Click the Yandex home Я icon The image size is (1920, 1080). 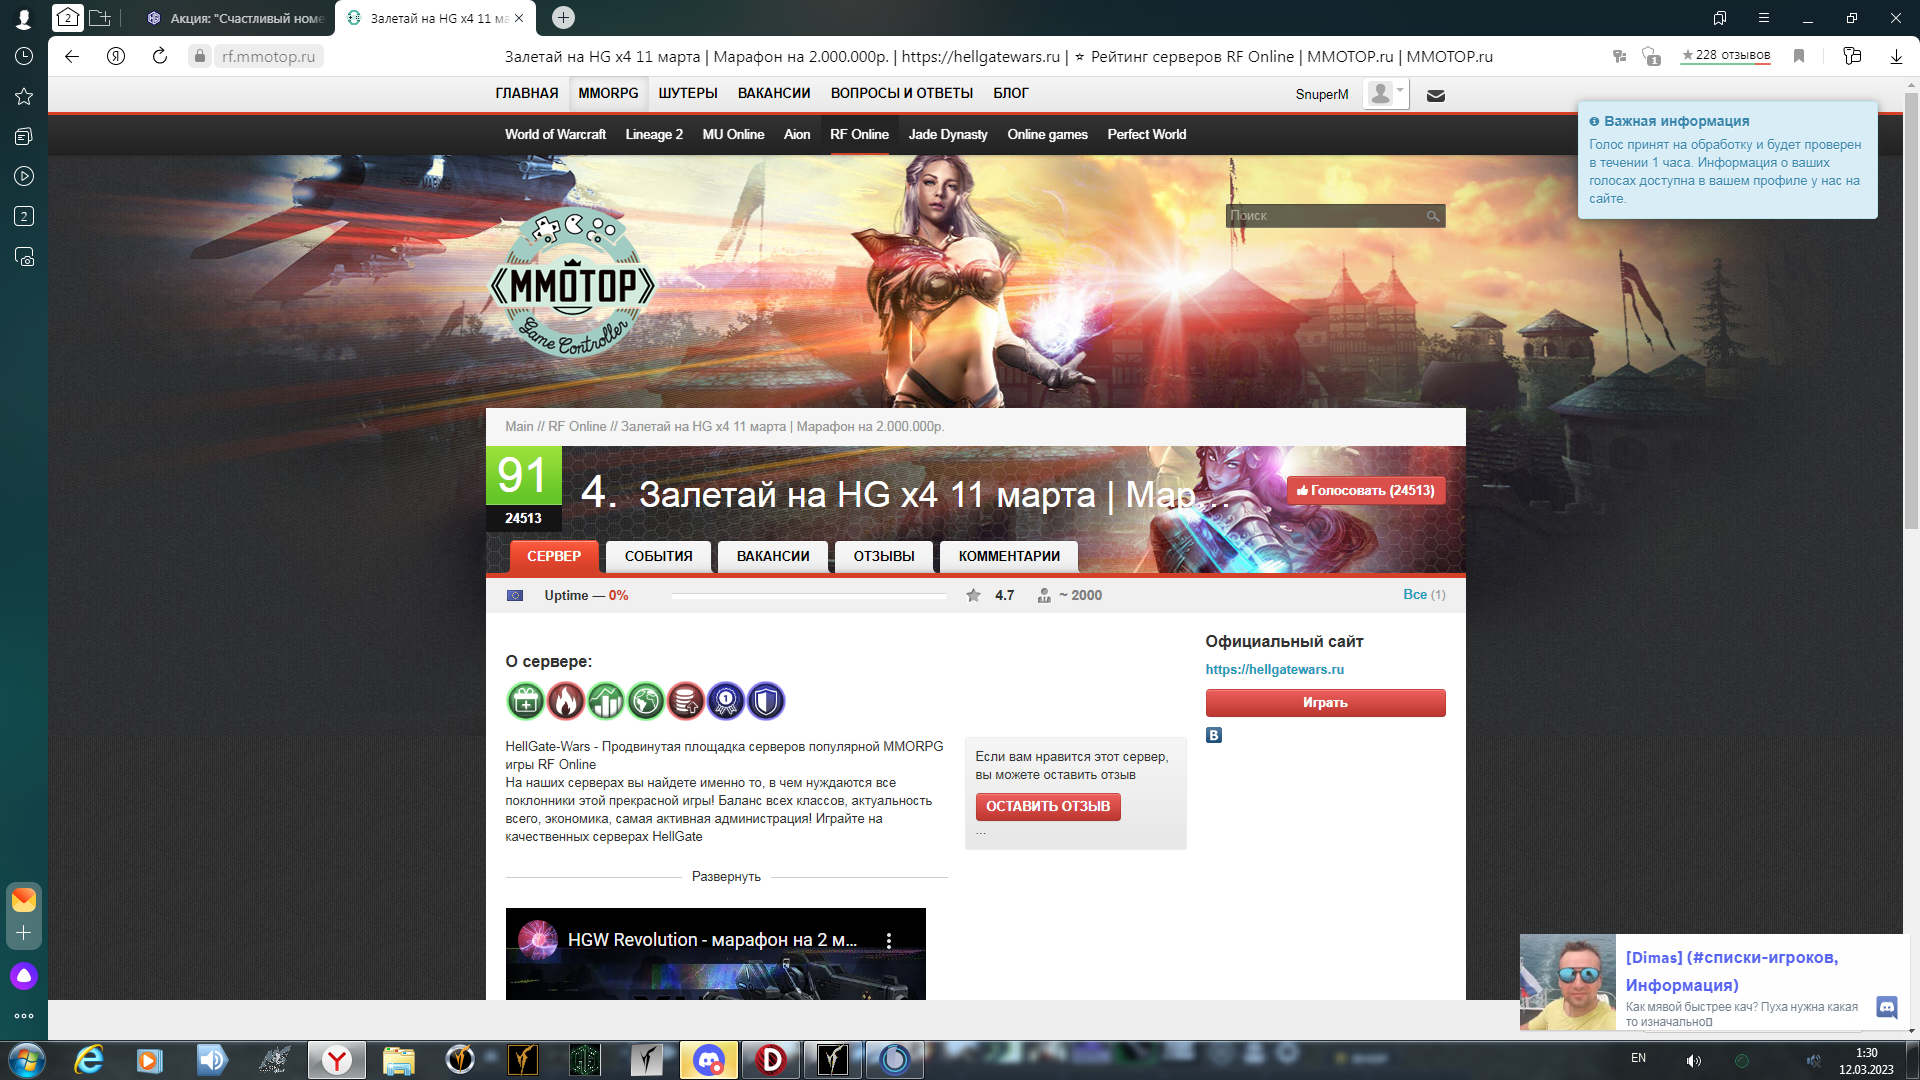pyautogui.click(x=116, y=56)
